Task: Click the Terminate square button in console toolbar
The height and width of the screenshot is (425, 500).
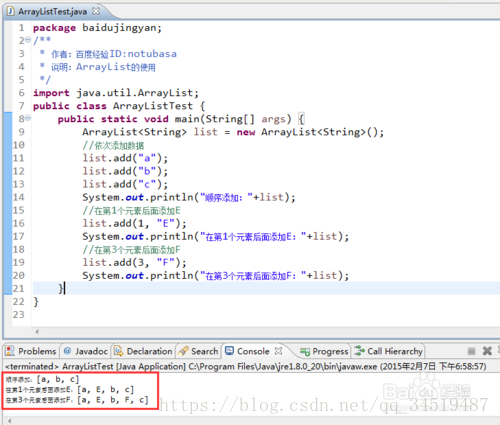Action: pos(471,351)
